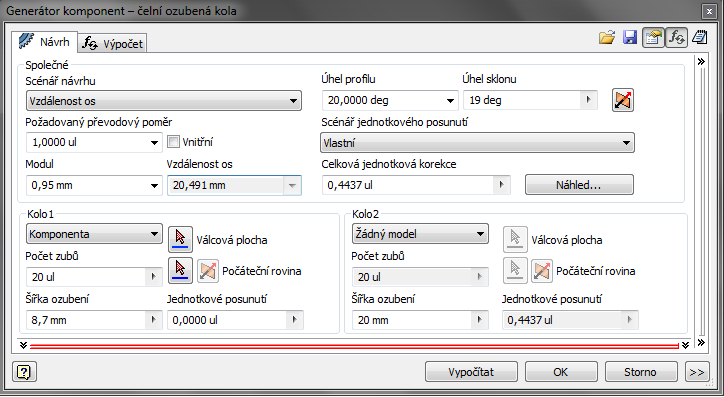The width and height of the screenshot is (724, 397).
Task: Expand the Scénář jednotkového posunutí combo box
Action: click(x=477, y=143)
